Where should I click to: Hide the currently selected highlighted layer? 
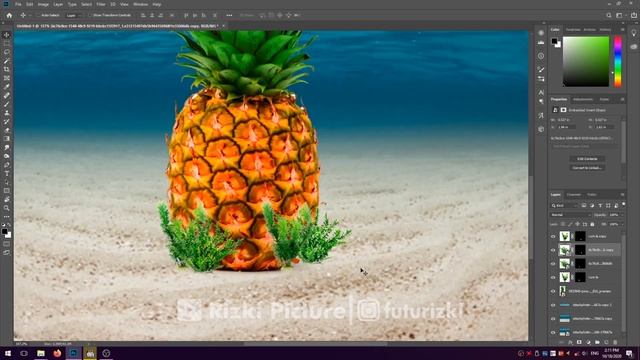pyautogui.click(x=553, y=250)
